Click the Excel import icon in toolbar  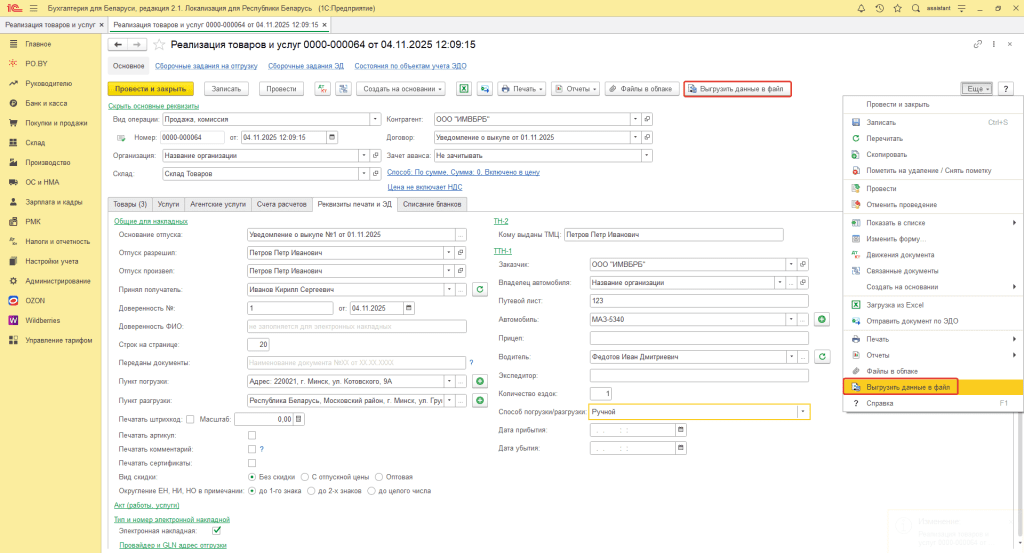[x=464, y=89]
